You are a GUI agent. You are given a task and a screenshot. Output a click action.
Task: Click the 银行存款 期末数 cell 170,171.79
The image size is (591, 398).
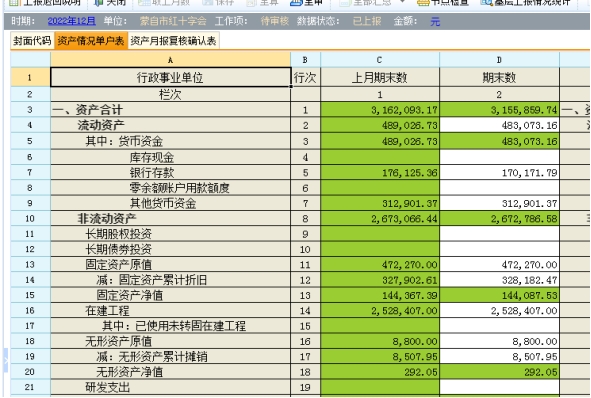499,173
